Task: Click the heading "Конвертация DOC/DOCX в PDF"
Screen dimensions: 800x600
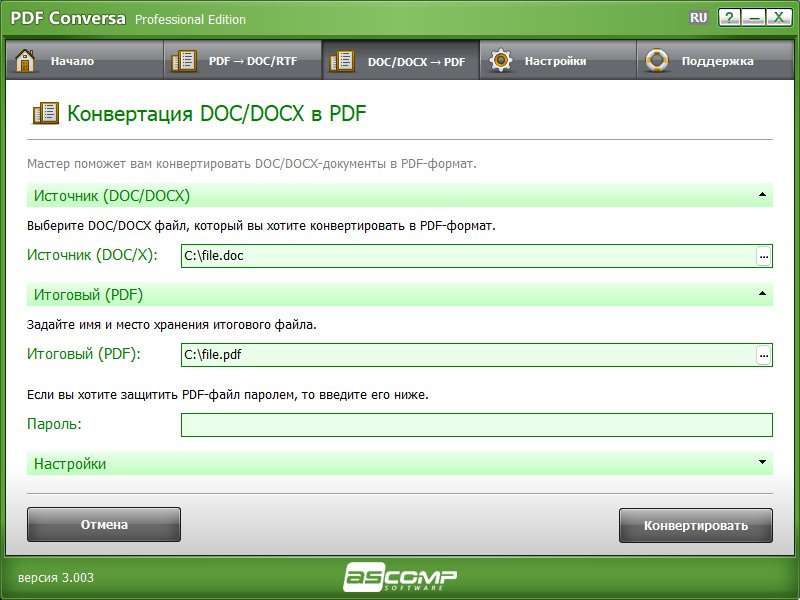Action: (x=217, y=113)
